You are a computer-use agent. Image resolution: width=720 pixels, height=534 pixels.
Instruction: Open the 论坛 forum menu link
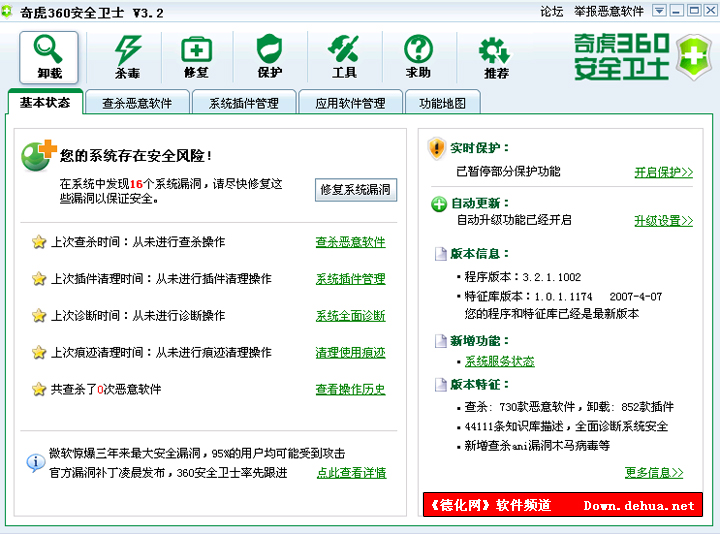(551, 11)
